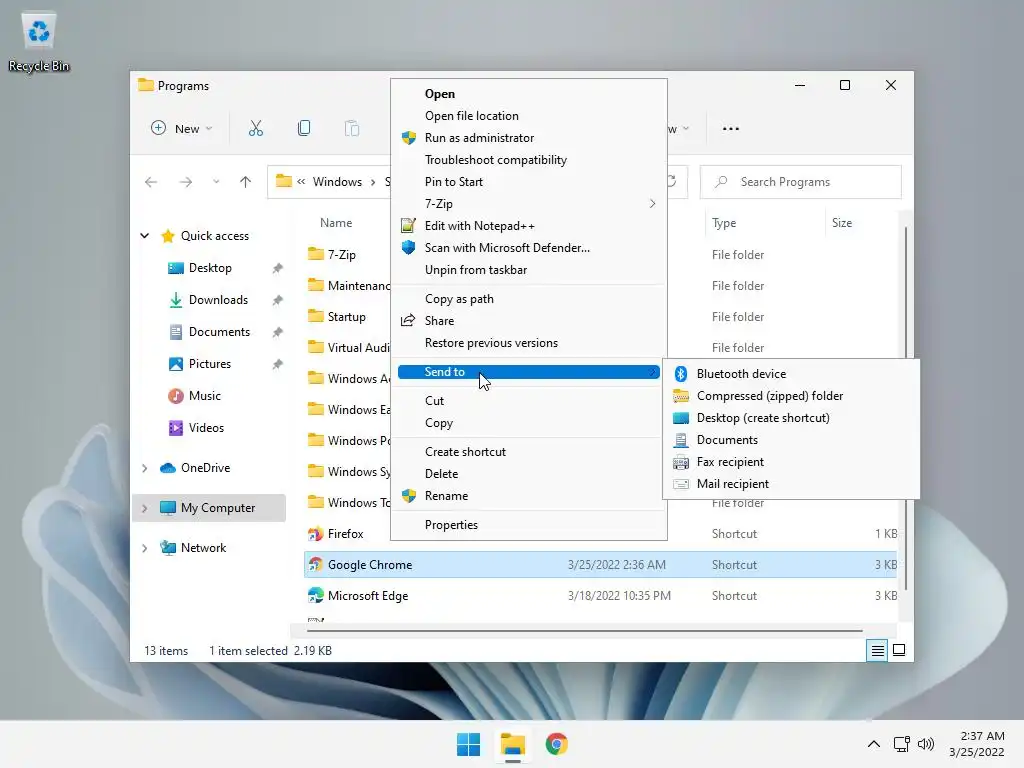This screenshot has width=1024, height=768.
Task: Select Unpin from taskbar
Action: pyautogui.click(x=528, y=270)
